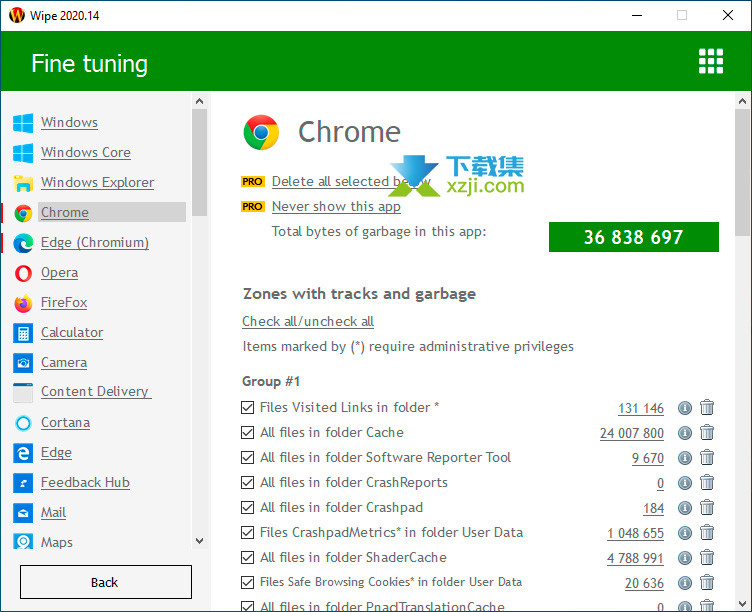
Task: Click Never show this app link
Action: tap(336, 207)
